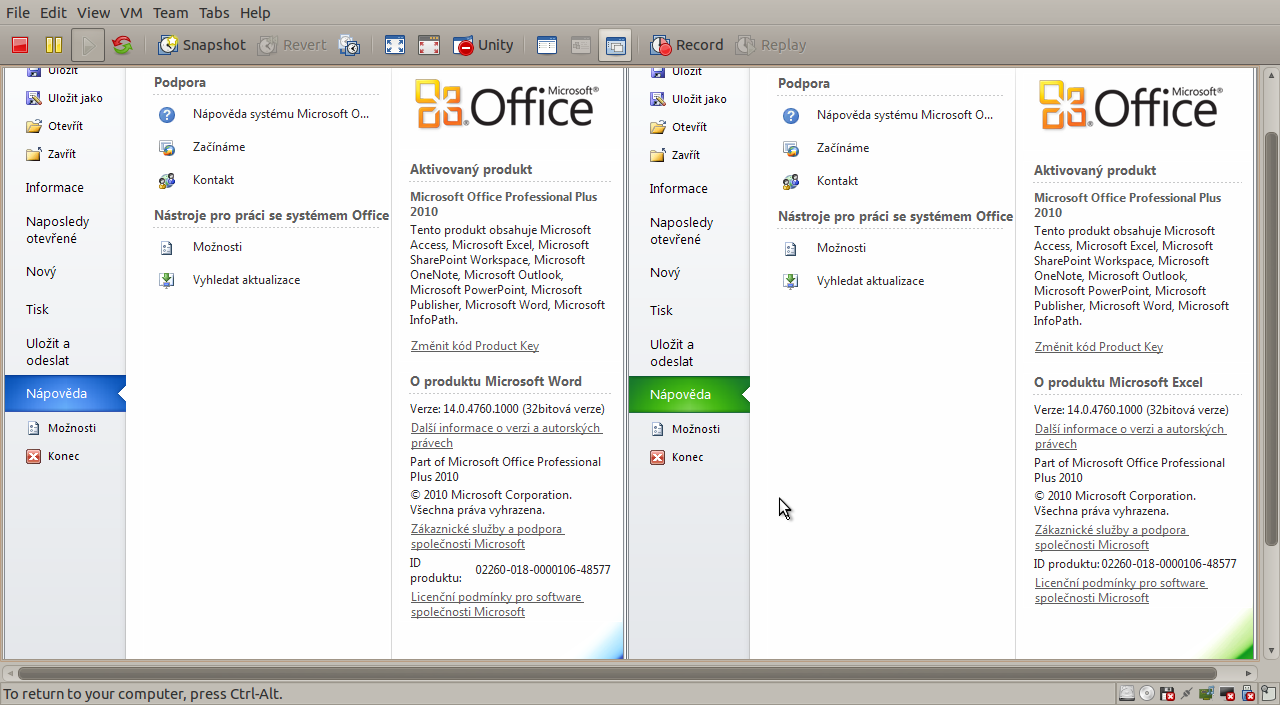Click Konec in the Word window
1280x705 pixels.
(52, 456)
